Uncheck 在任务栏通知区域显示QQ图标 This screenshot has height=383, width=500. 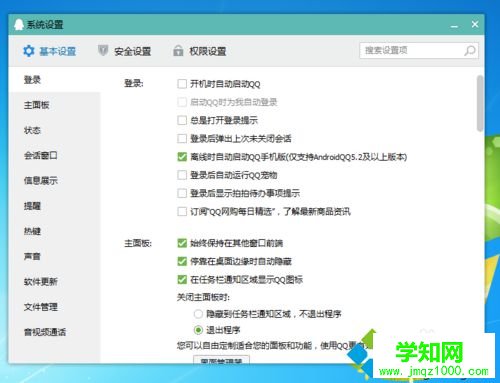pyautogui.click(x=182, y=279)
